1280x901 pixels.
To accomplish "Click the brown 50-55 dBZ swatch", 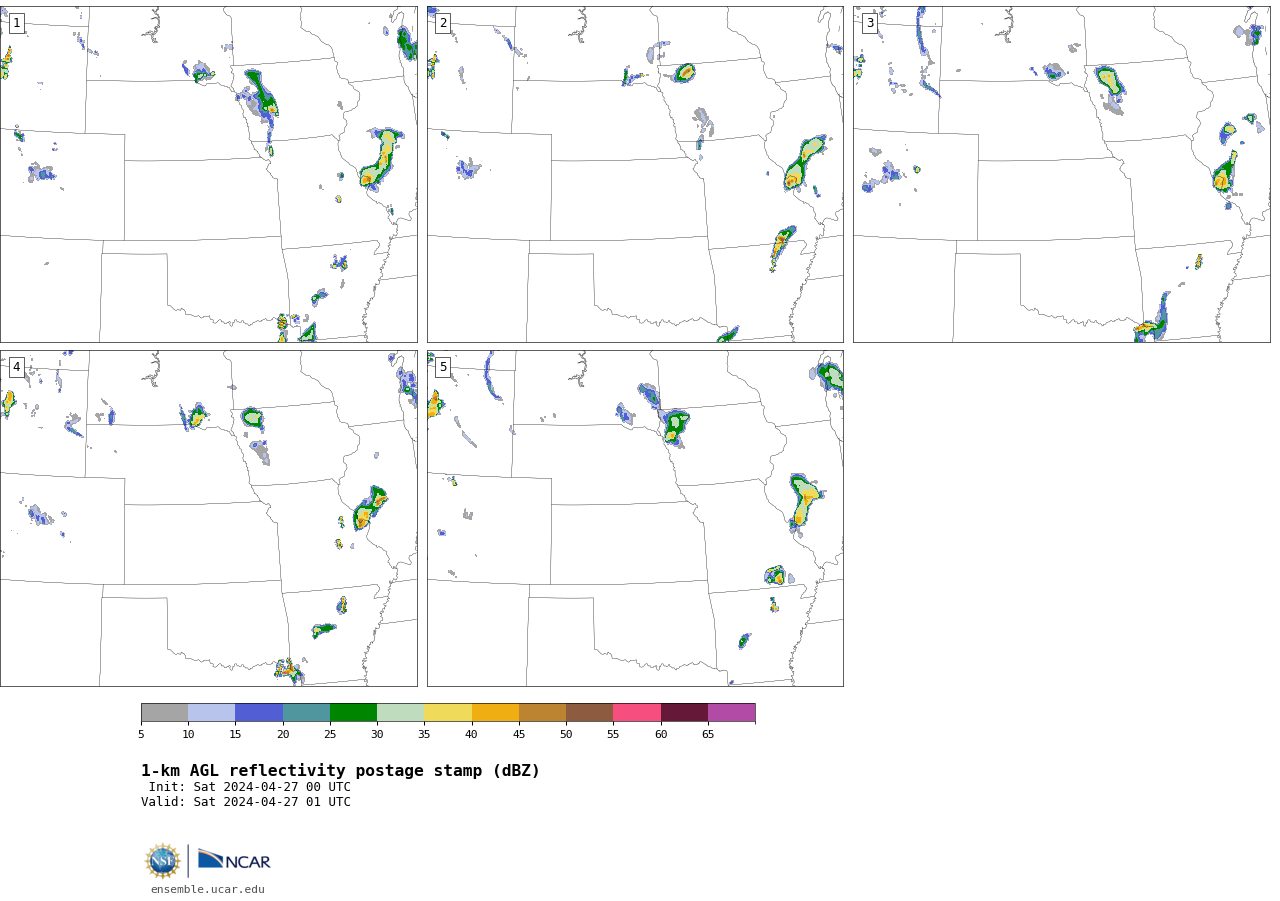I will pos(590,712).
